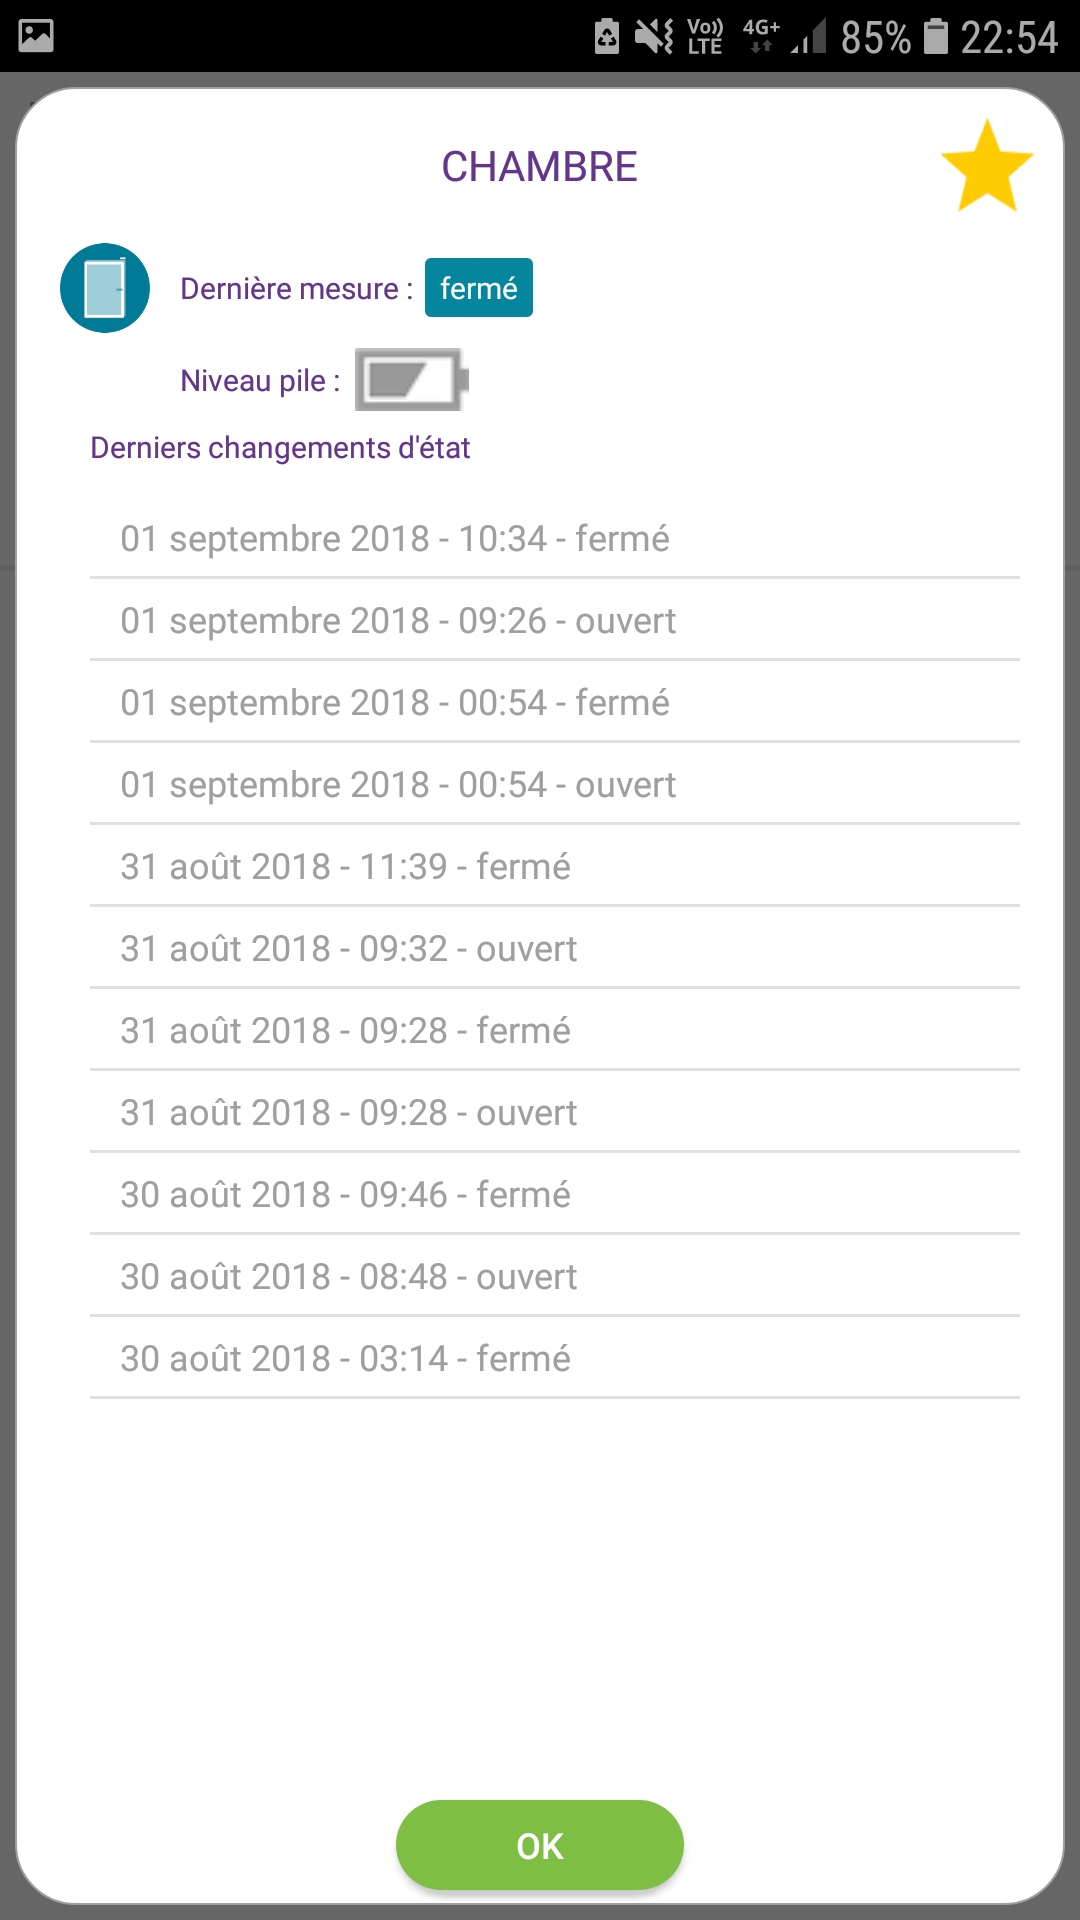Tap the muted sound icon in status bar

click(654, 37)
